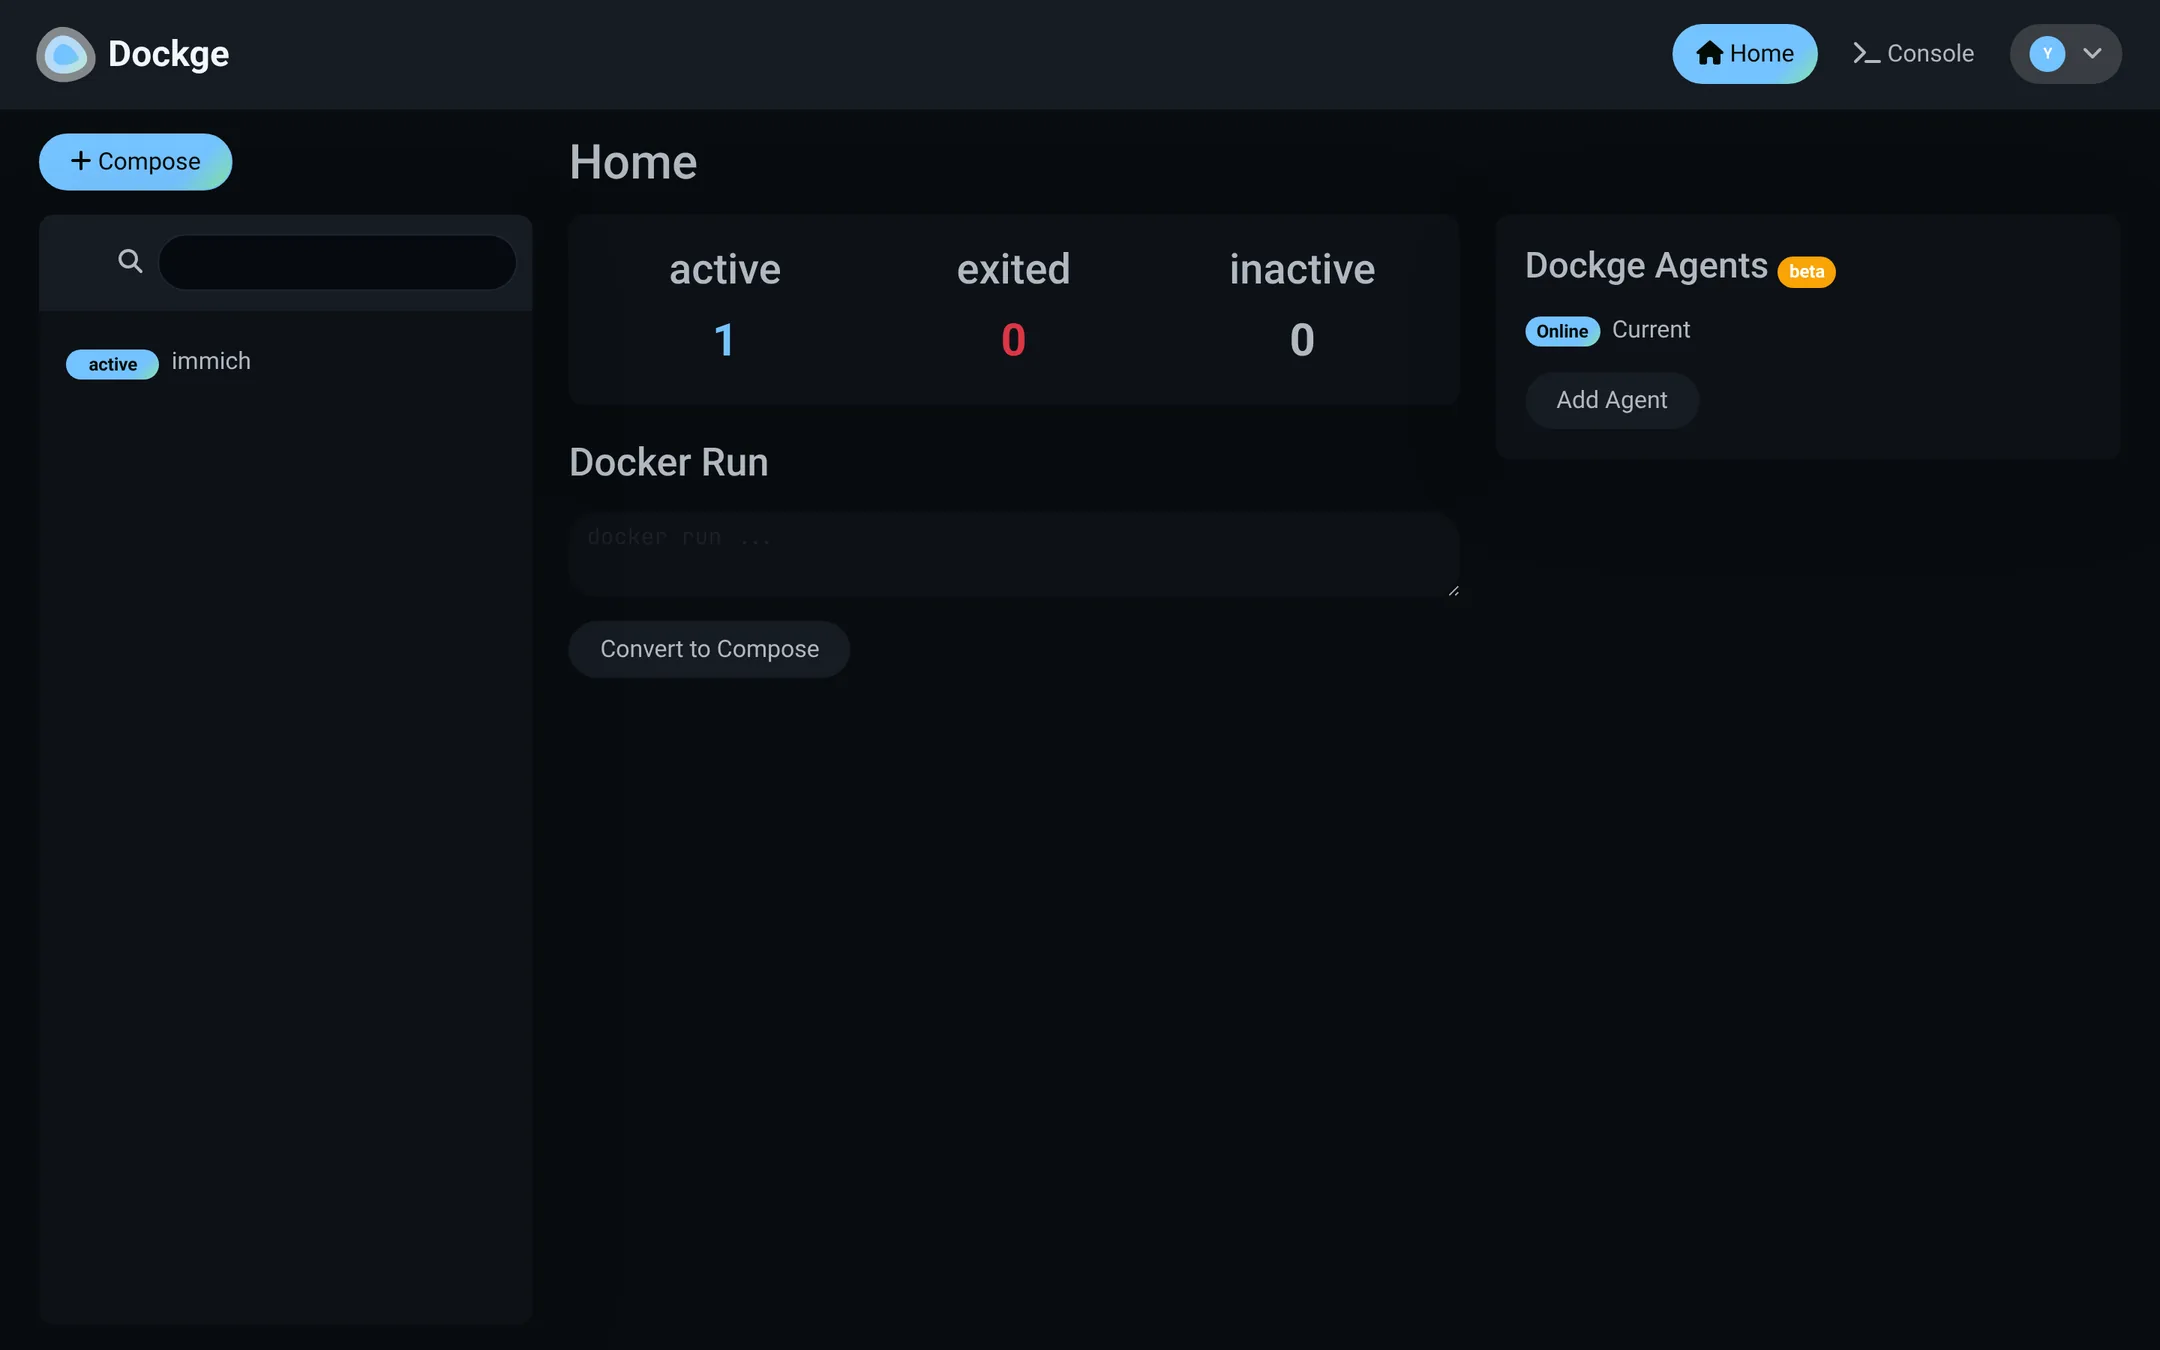Viewport: 2160px width, 1350px height.
Task: Click the Docker Run heading
Action: pos(668,463)
